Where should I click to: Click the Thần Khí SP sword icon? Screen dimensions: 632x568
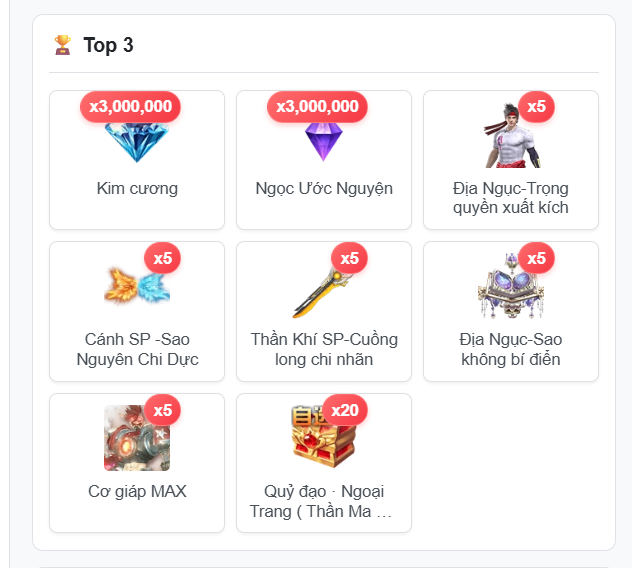point(322,293)
